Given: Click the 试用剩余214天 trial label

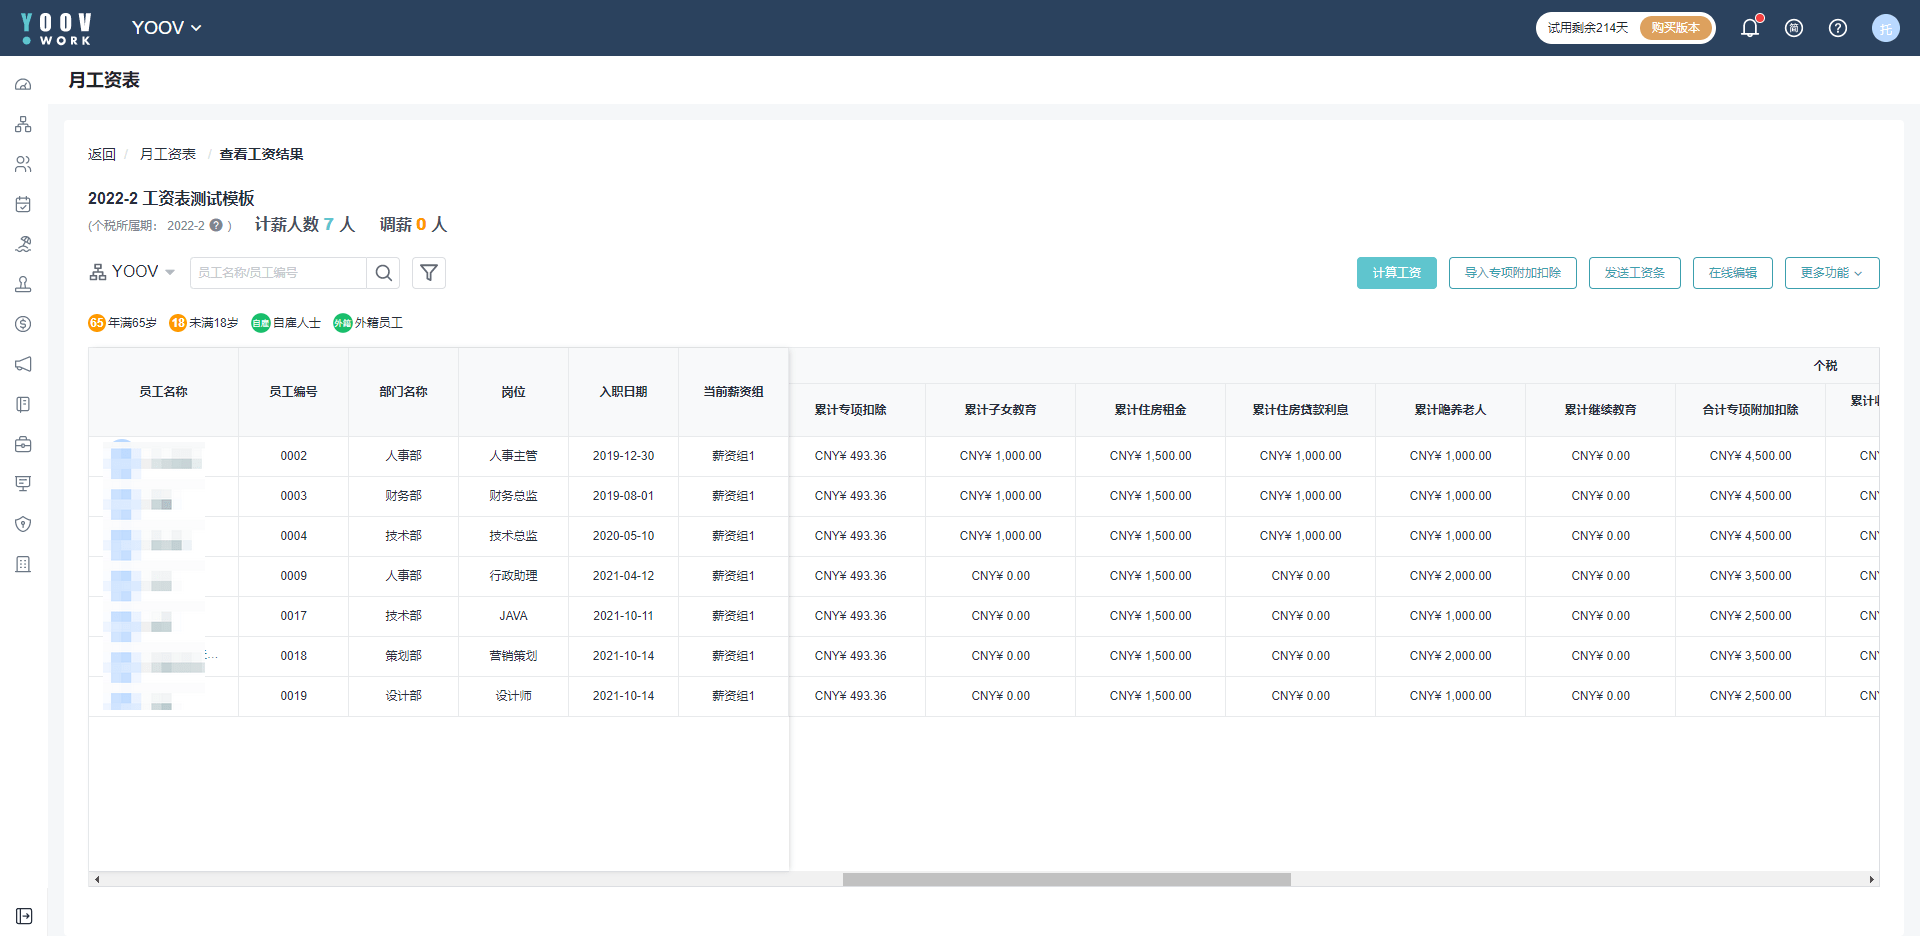Looking at the screenshot, I should click(x=1588, y=28).
